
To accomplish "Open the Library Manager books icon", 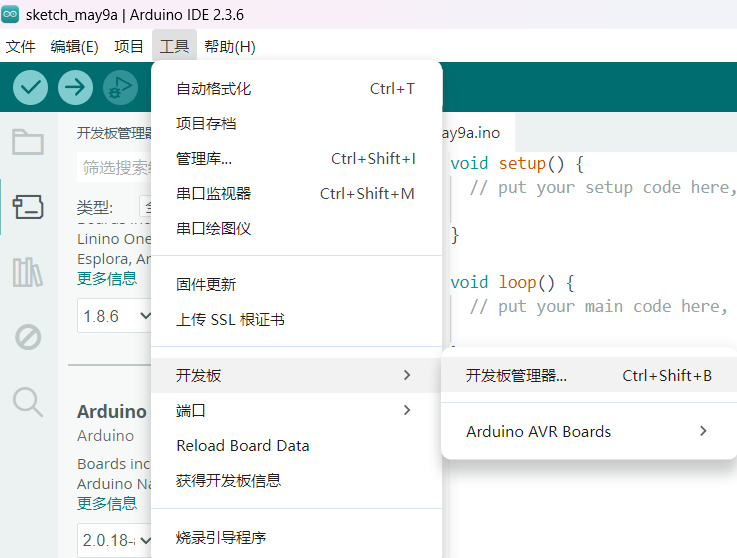I will coord(28,272).
